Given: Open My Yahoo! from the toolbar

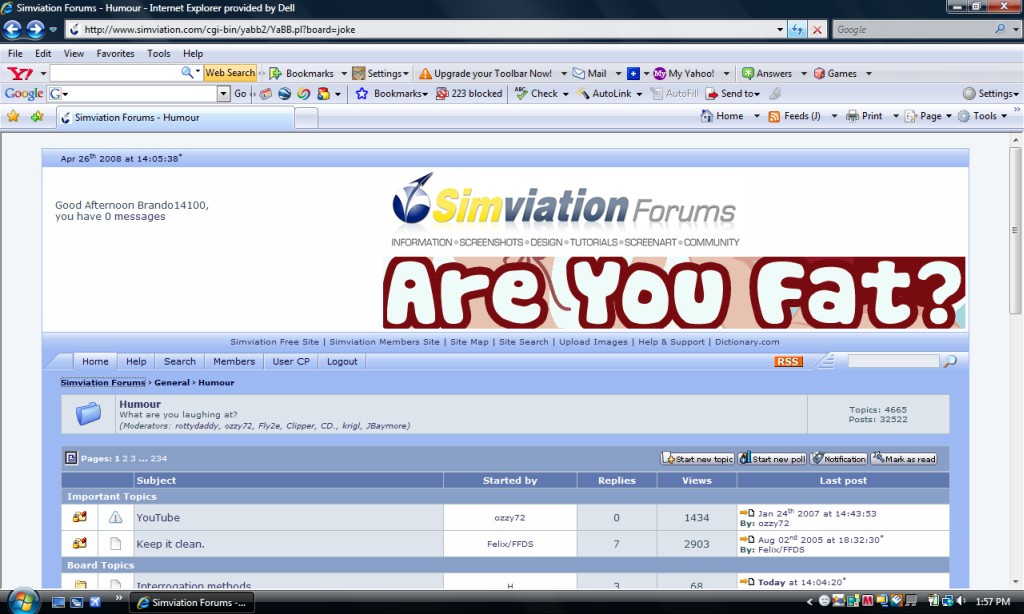Looking at the screenshot, I should 684,73.
